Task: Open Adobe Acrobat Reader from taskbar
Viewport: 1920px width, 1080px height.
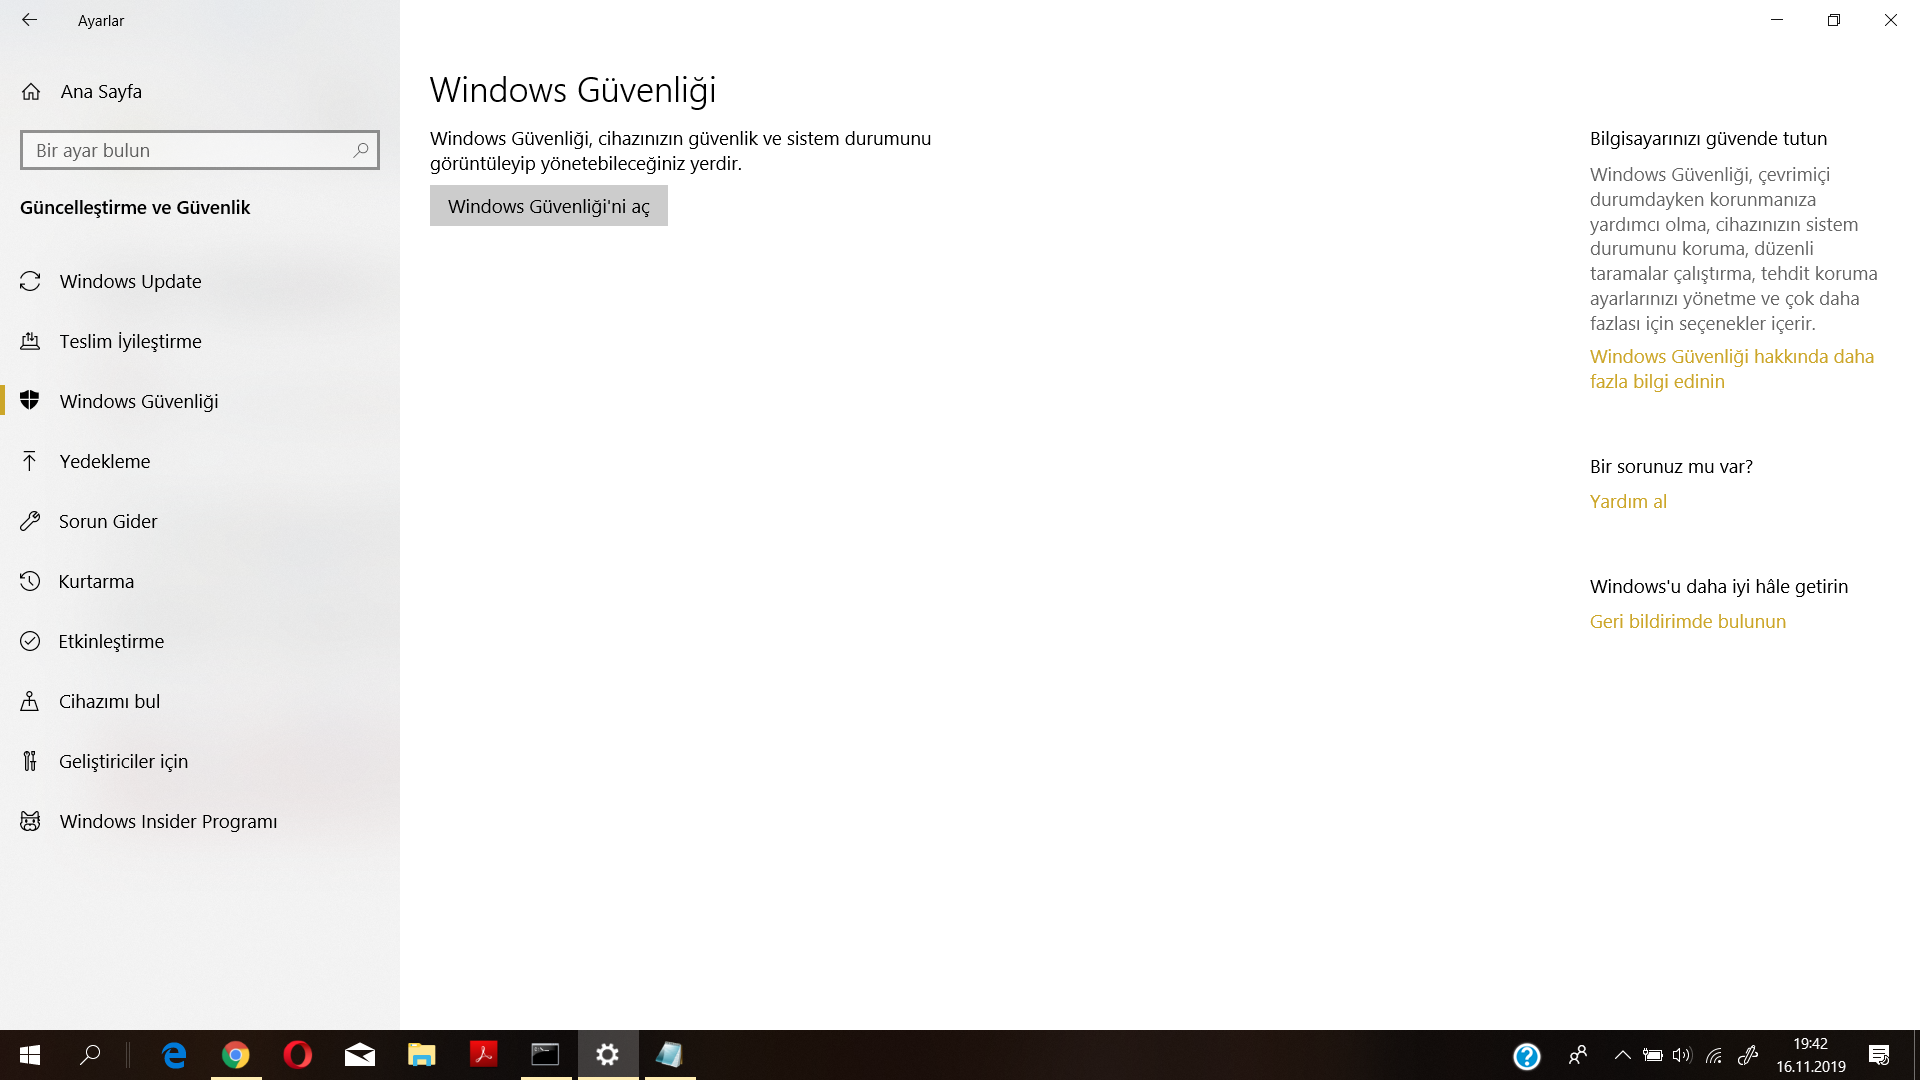Action: pos(484,1055)
